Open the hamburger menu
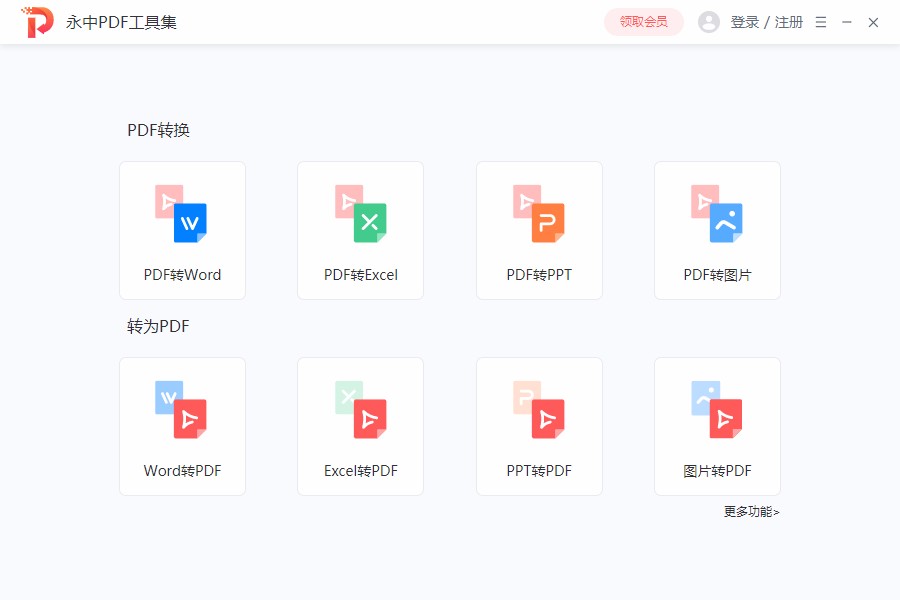Viewport: 900px width, 600px height. point(820,21)
